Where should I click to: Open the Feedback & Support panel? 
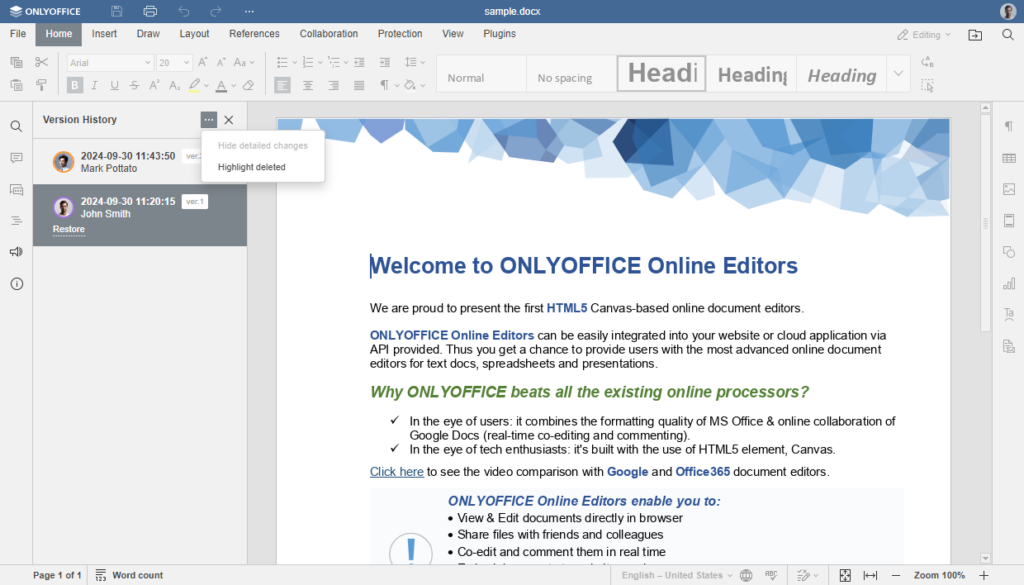tap(17, 252)
